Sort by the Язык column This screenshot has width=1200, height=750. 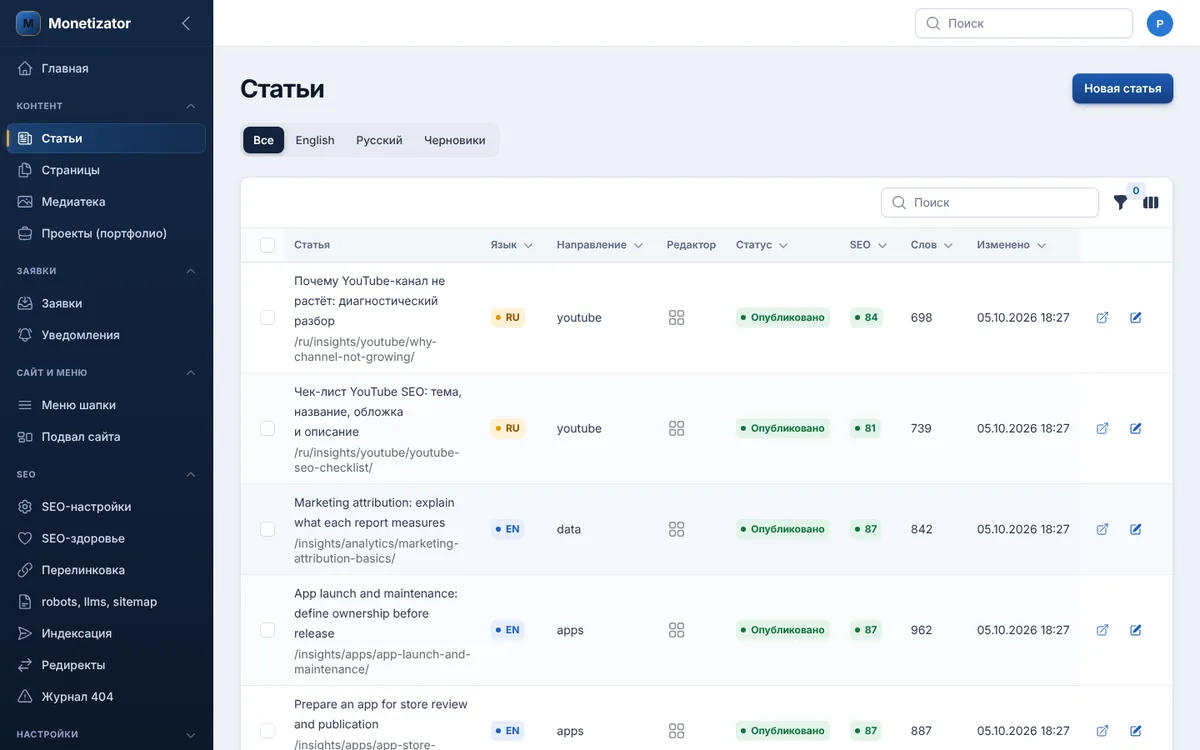pos(511,245)
